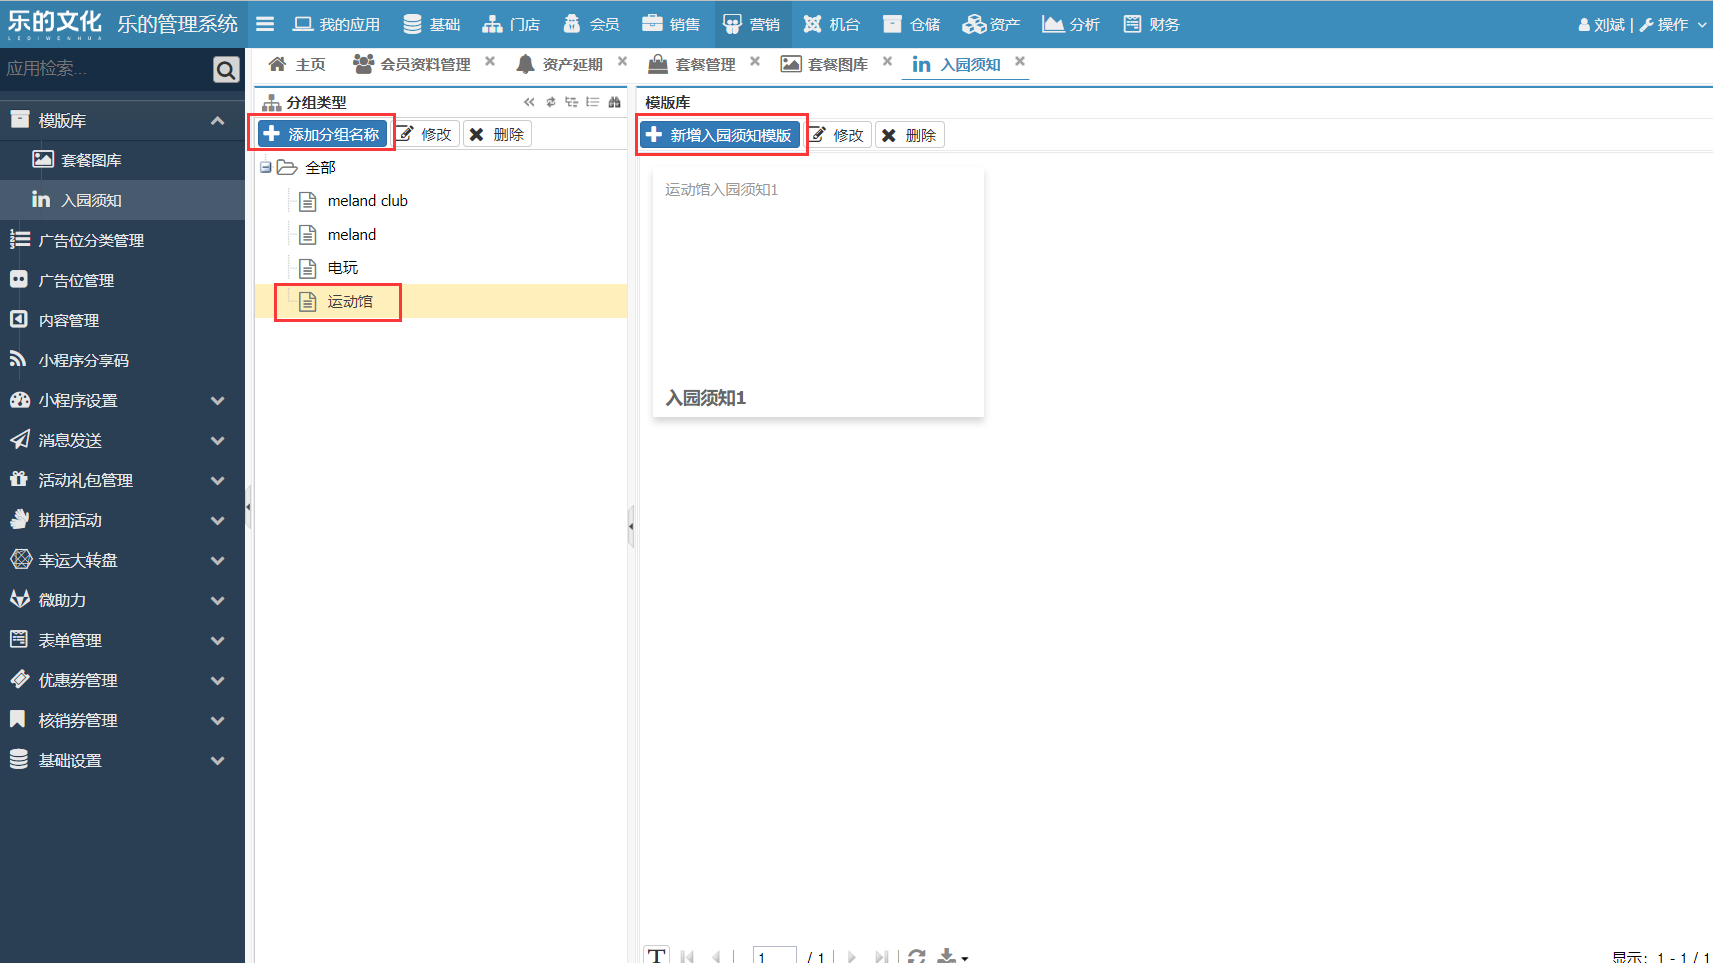Click the expand-all tree icon in 分组类型 header
Screen dimensions: 1713x963
pos(572,102)
